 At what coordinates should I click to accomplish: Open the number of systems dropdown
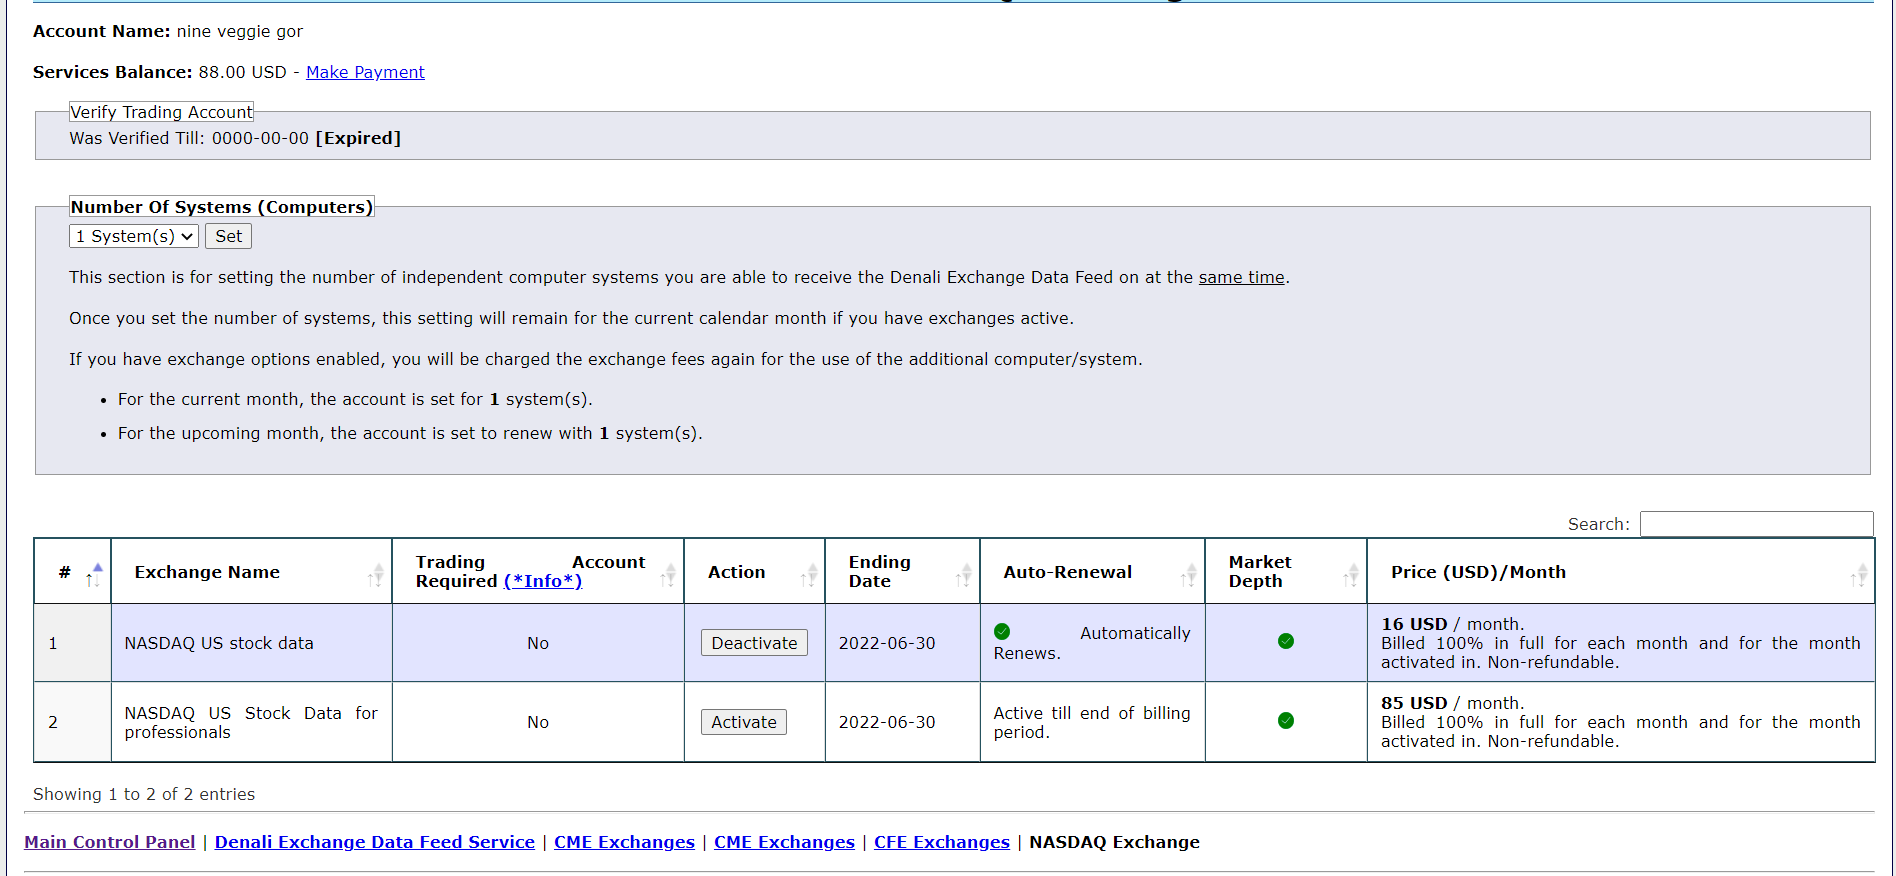pyautogui.click(x=134, y=236)
